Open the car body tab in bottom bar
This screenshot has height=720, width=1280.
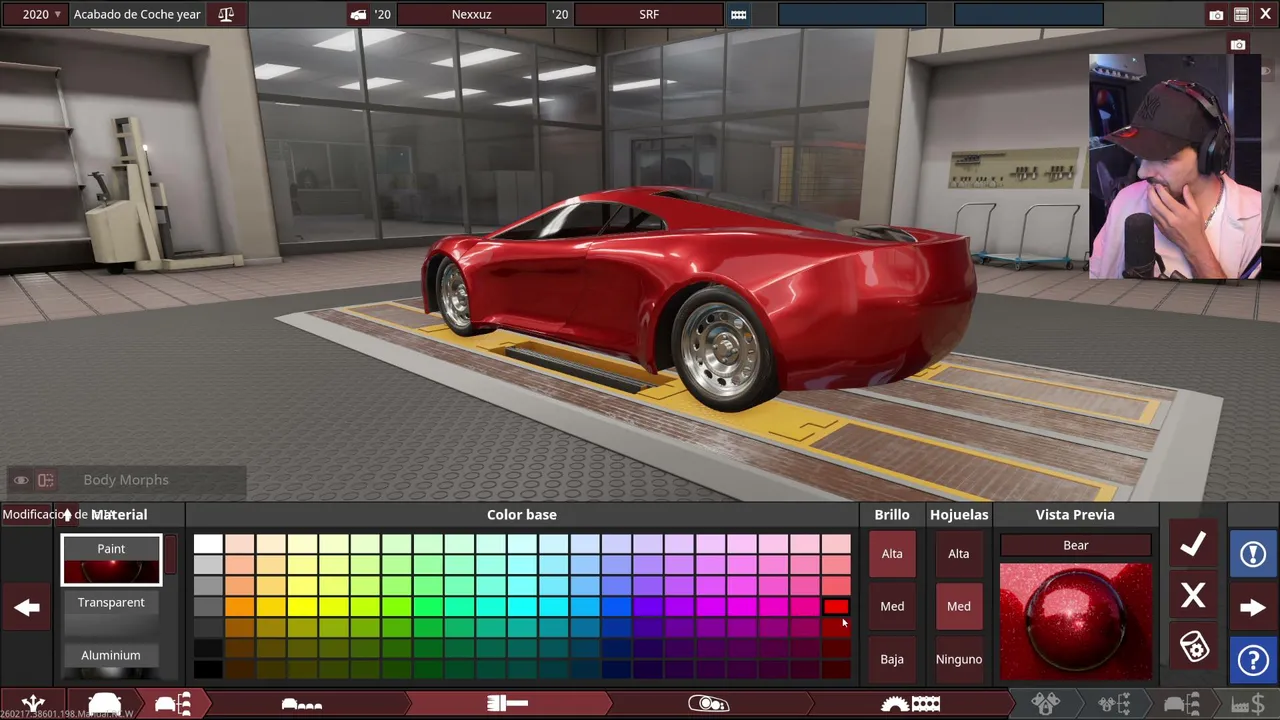(105, 704)
